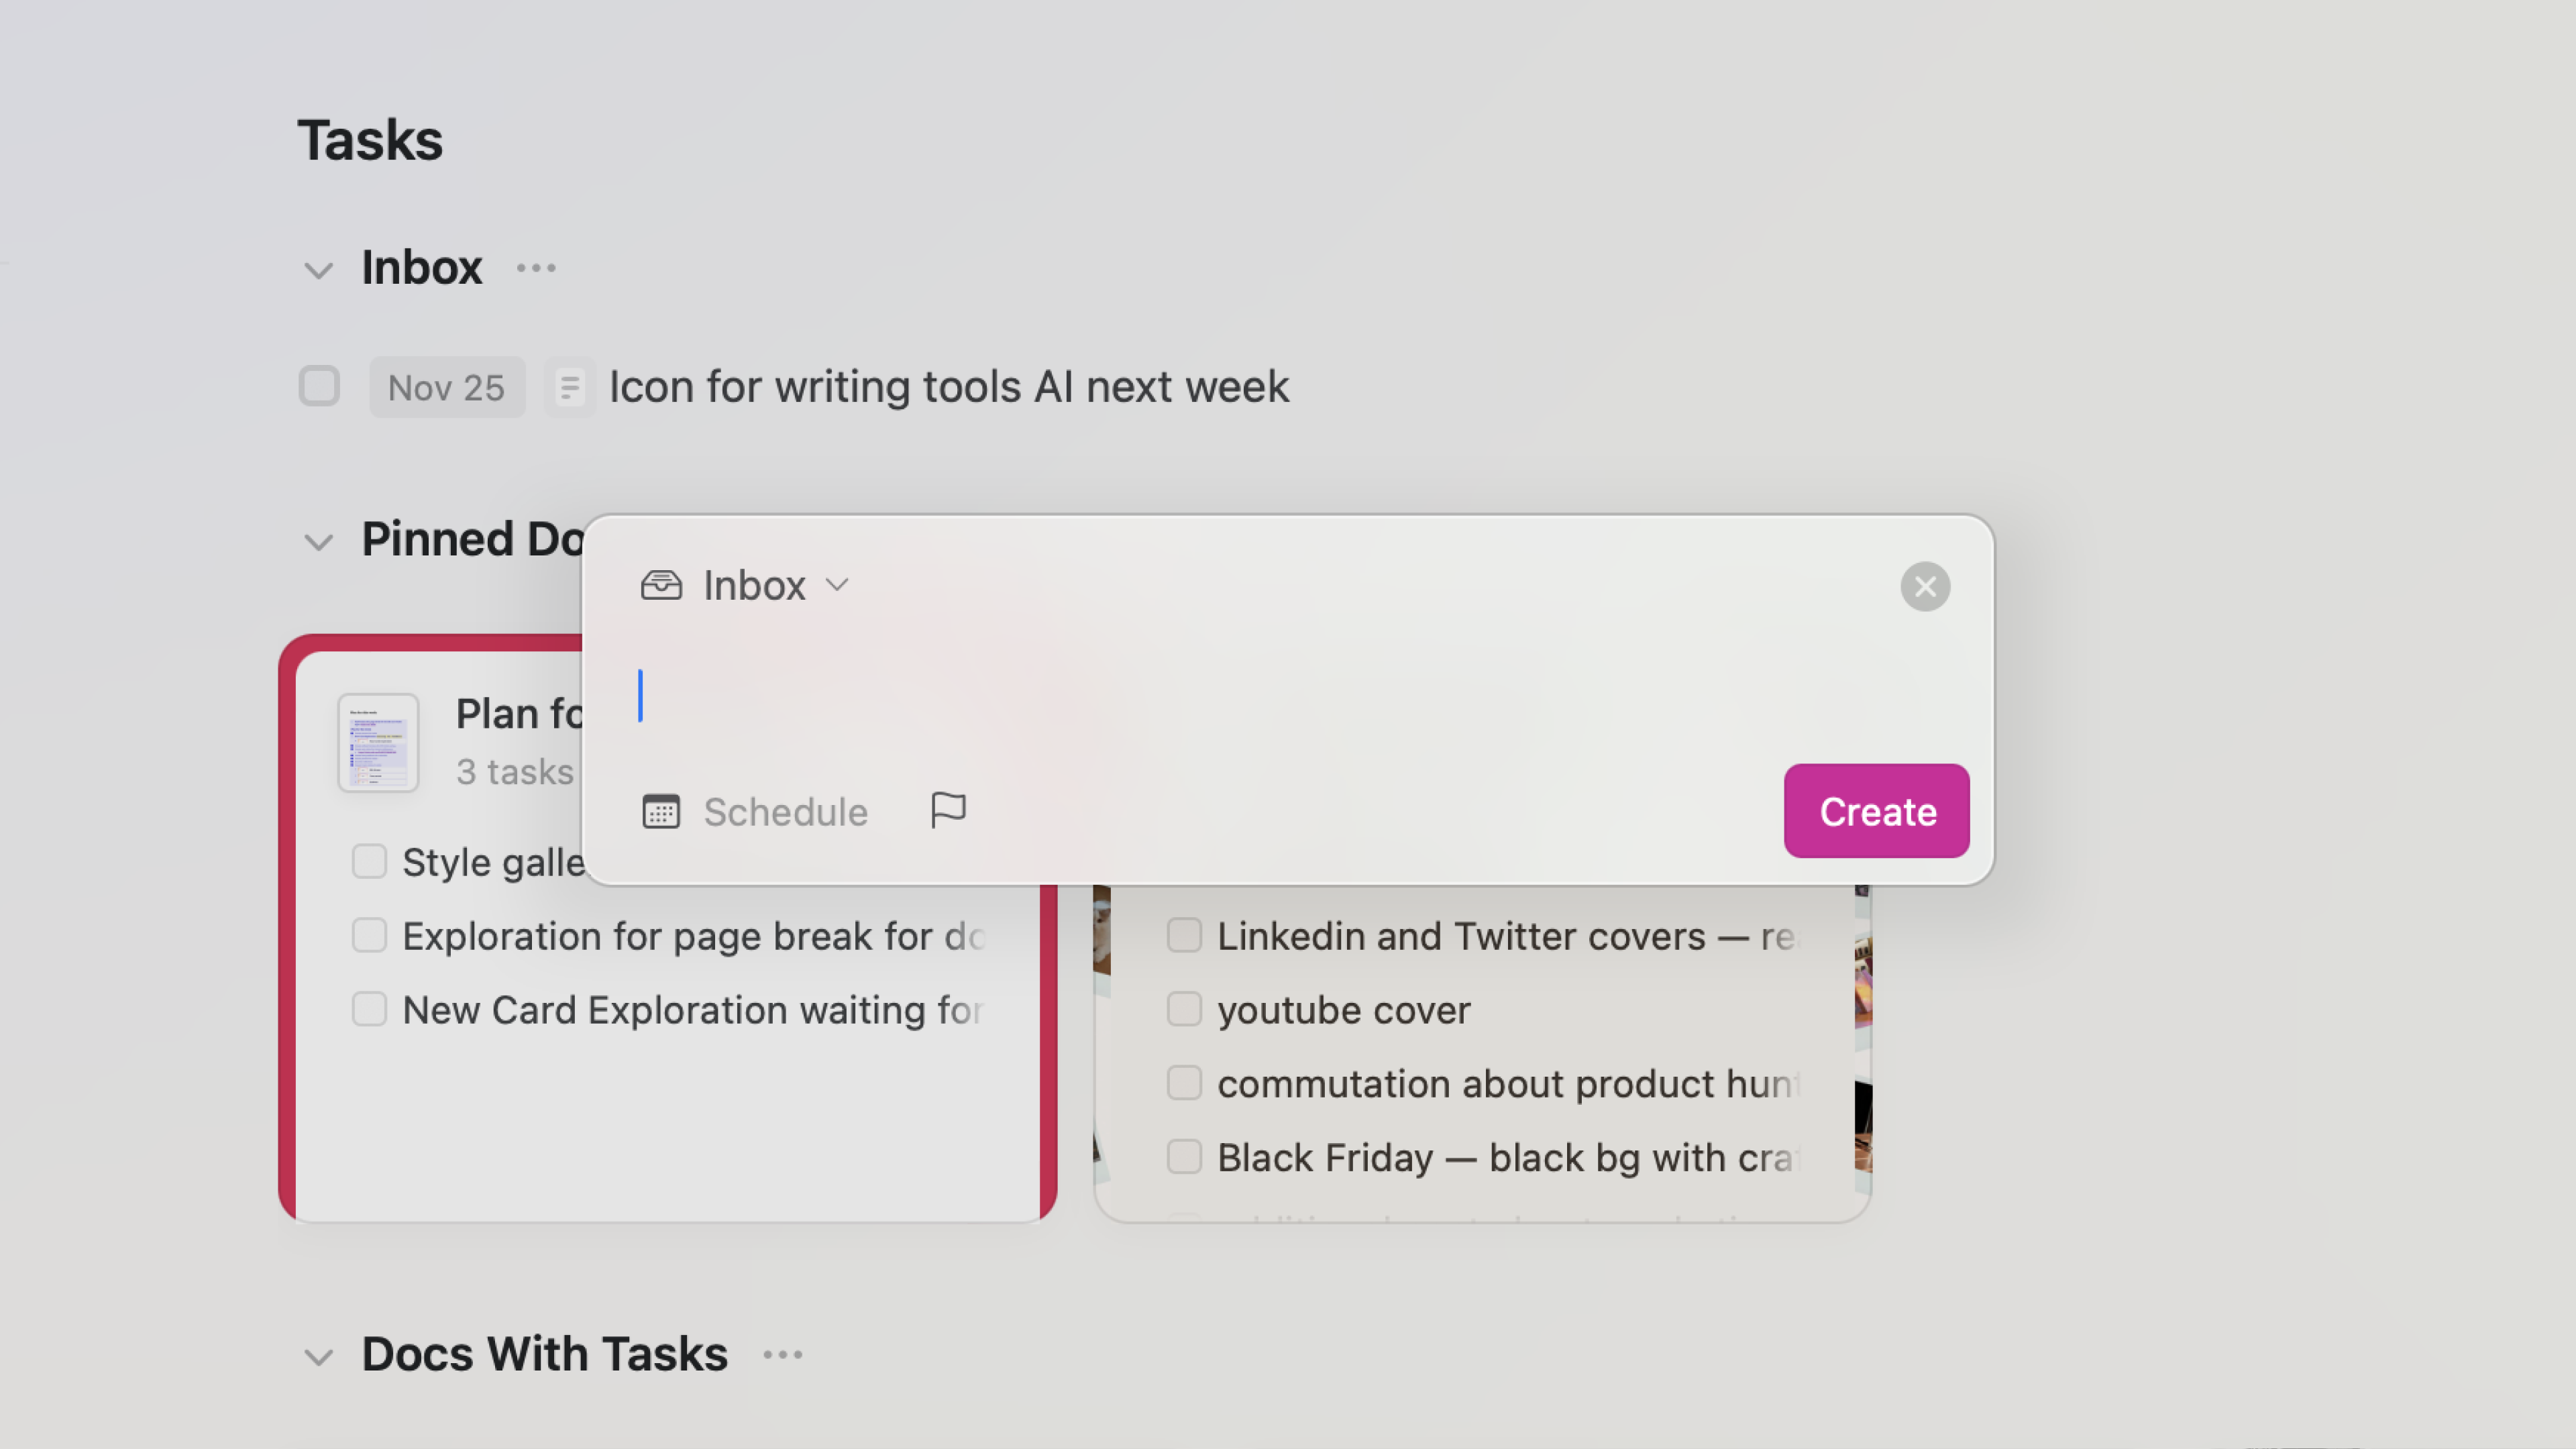Check the Linkedin and Twitter covers task
Image resolution: width=2576 pixels, height=1449 pixels.
coord(1184,935)
